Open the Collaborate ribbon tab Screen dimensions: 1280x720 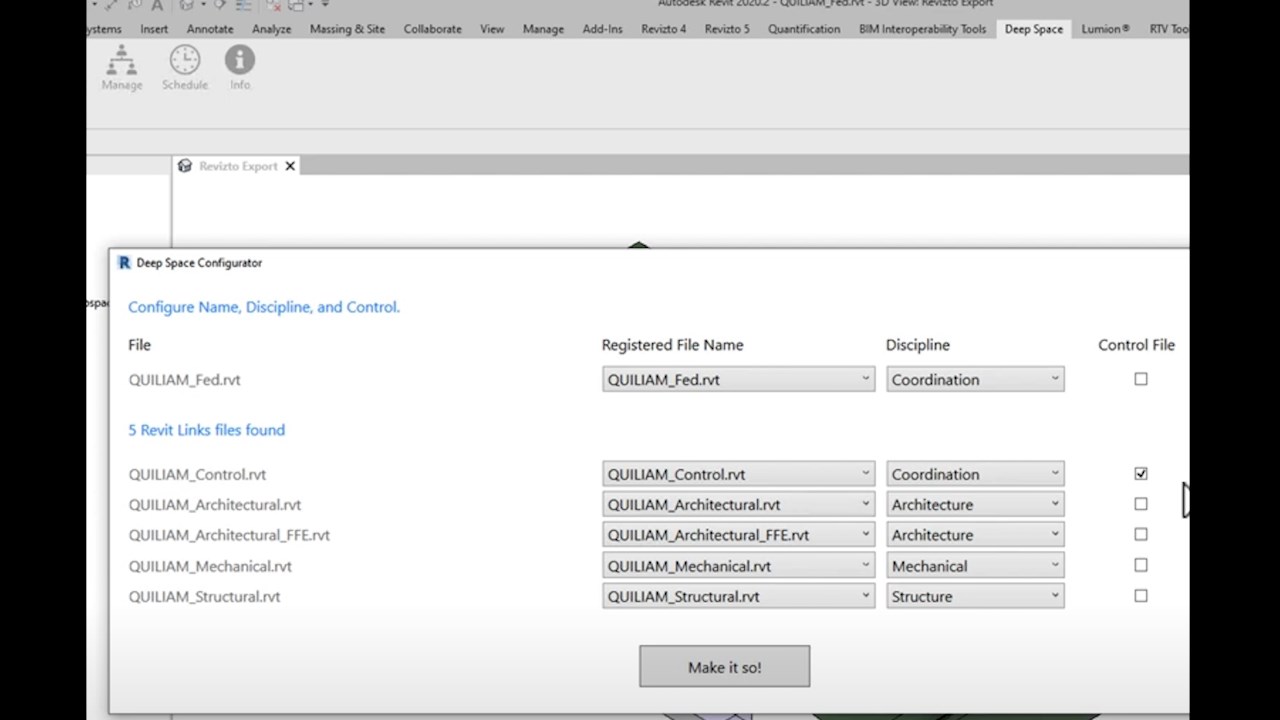tap(432, 29)
